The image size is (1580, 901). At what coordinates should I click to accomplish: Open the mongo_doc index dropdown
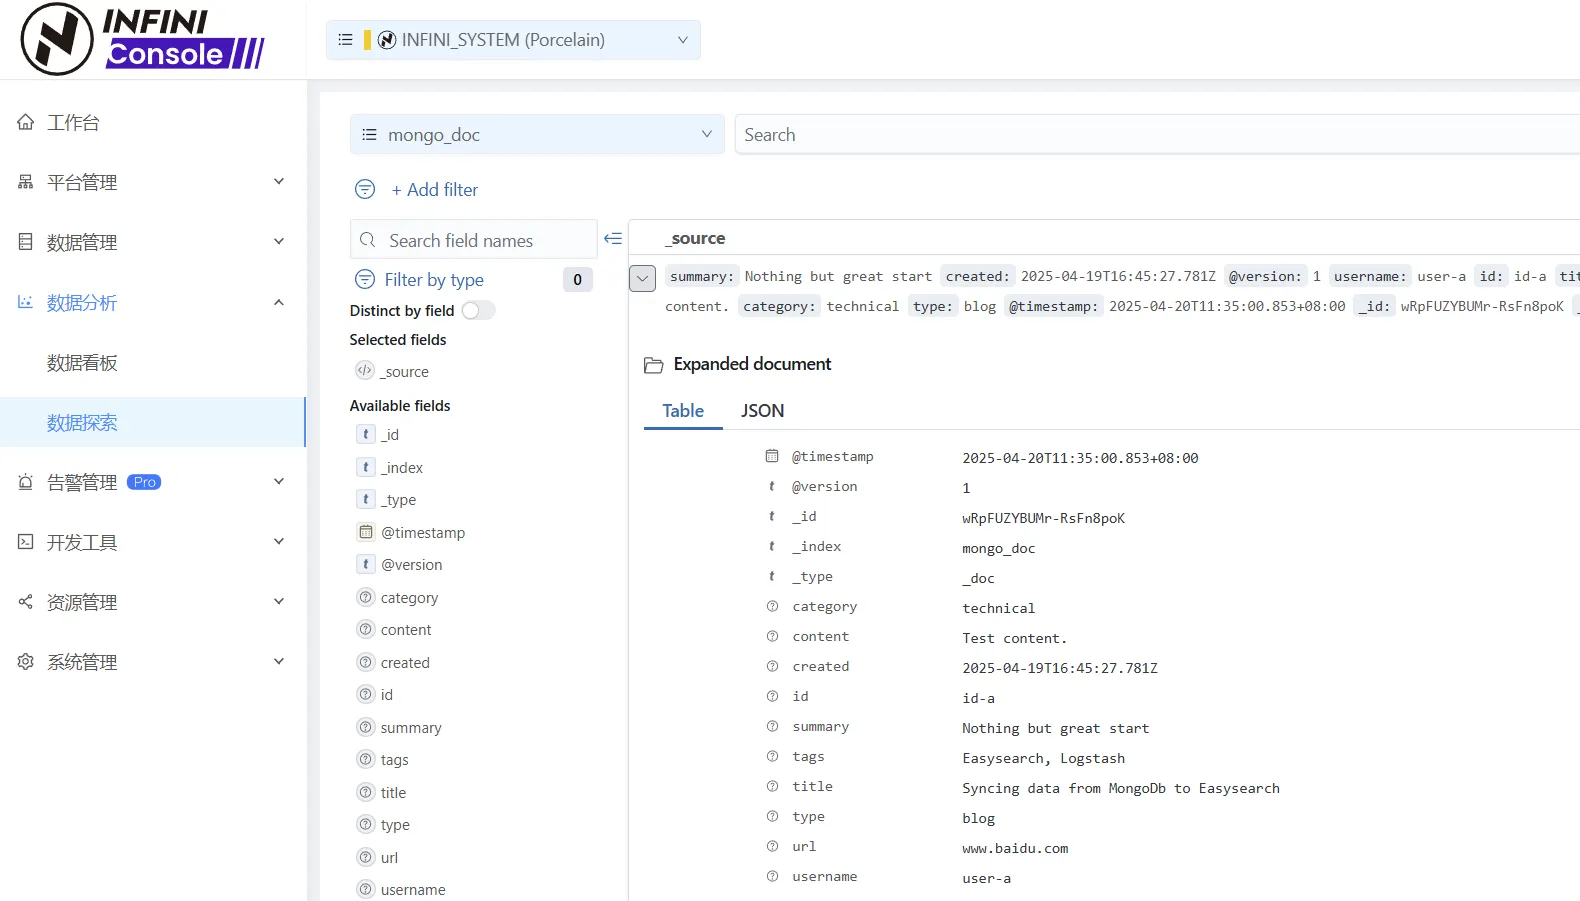coord(537,135)
